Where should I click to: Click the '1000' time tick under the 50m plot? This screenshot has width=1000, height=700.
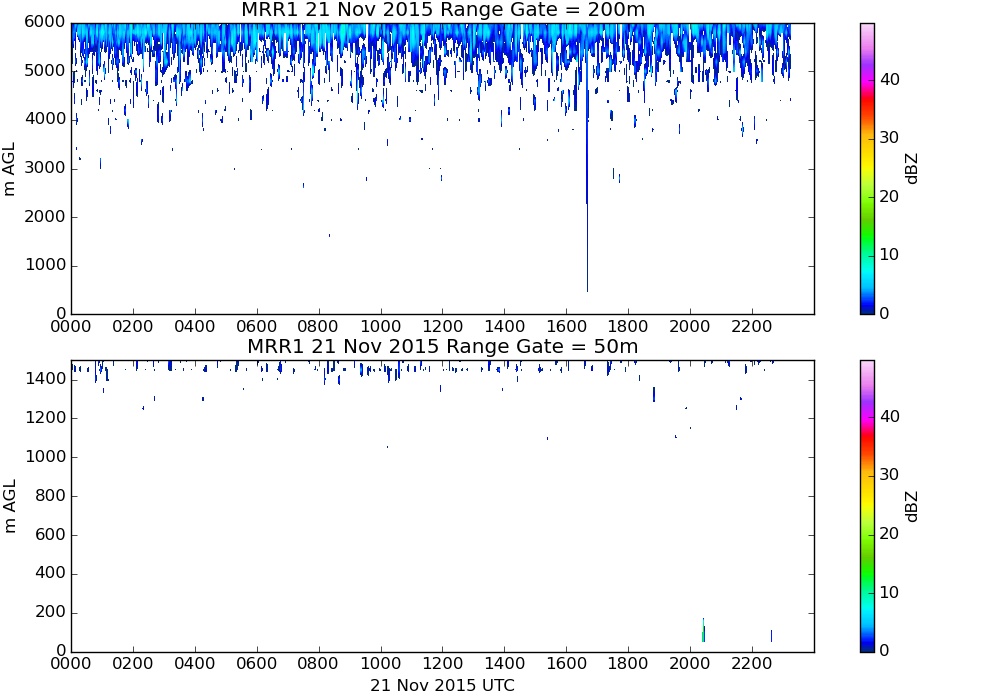click(381, 664)
